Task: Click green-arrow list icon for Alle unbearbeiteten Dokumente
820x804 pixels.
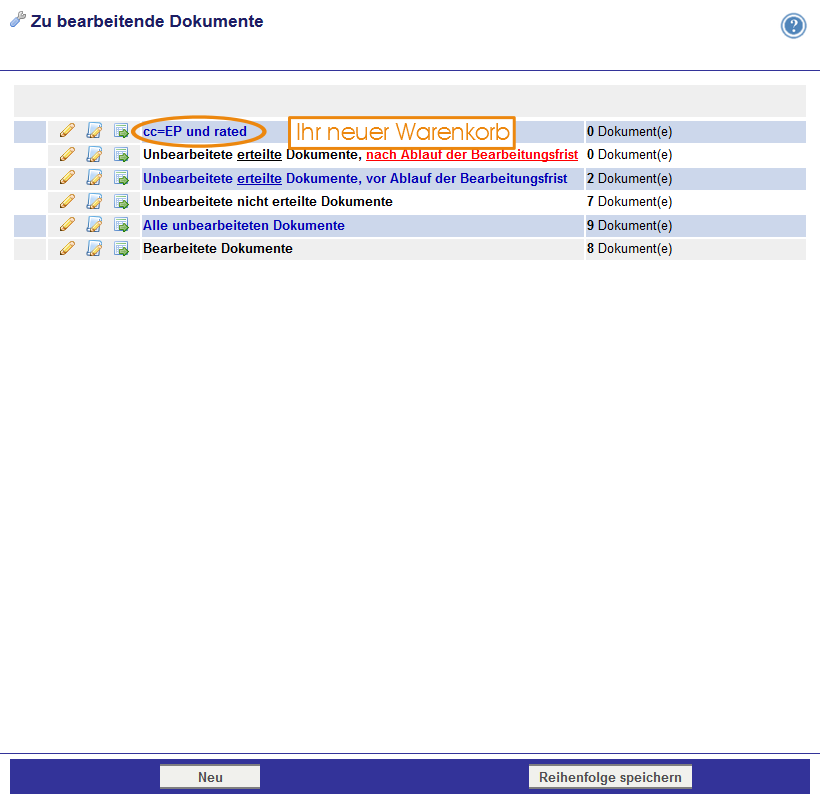Action: [x=121, y=224]
